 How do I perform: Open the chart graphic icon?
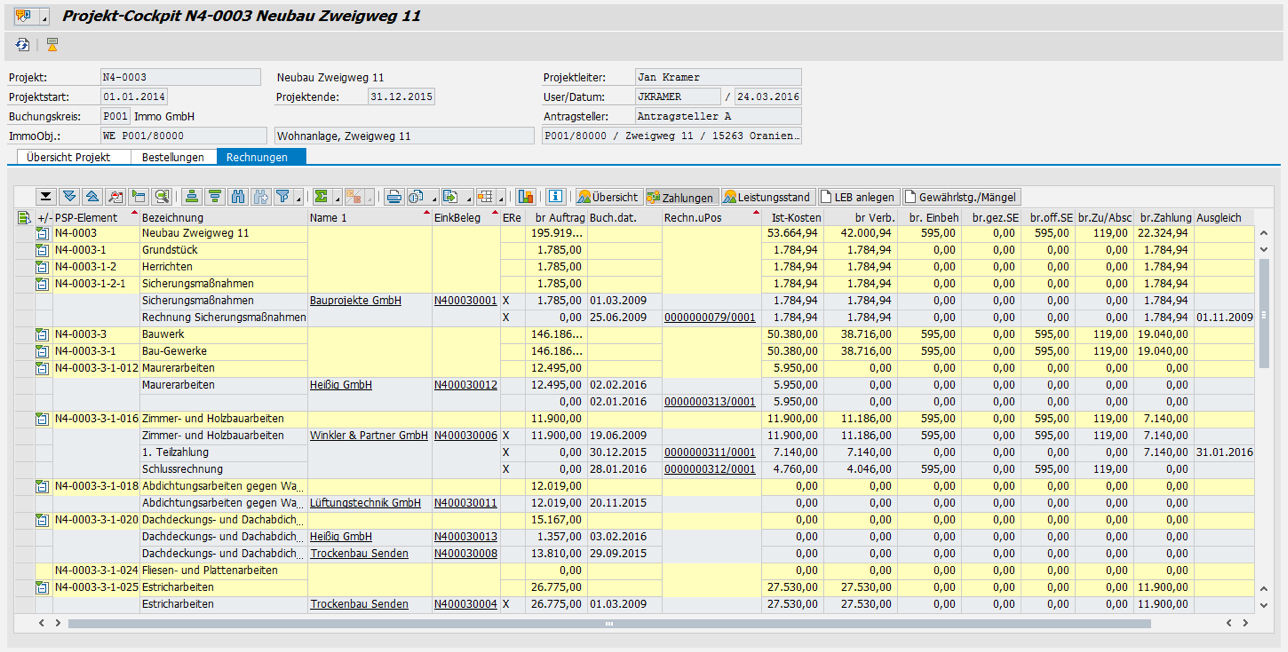point(526,197)
